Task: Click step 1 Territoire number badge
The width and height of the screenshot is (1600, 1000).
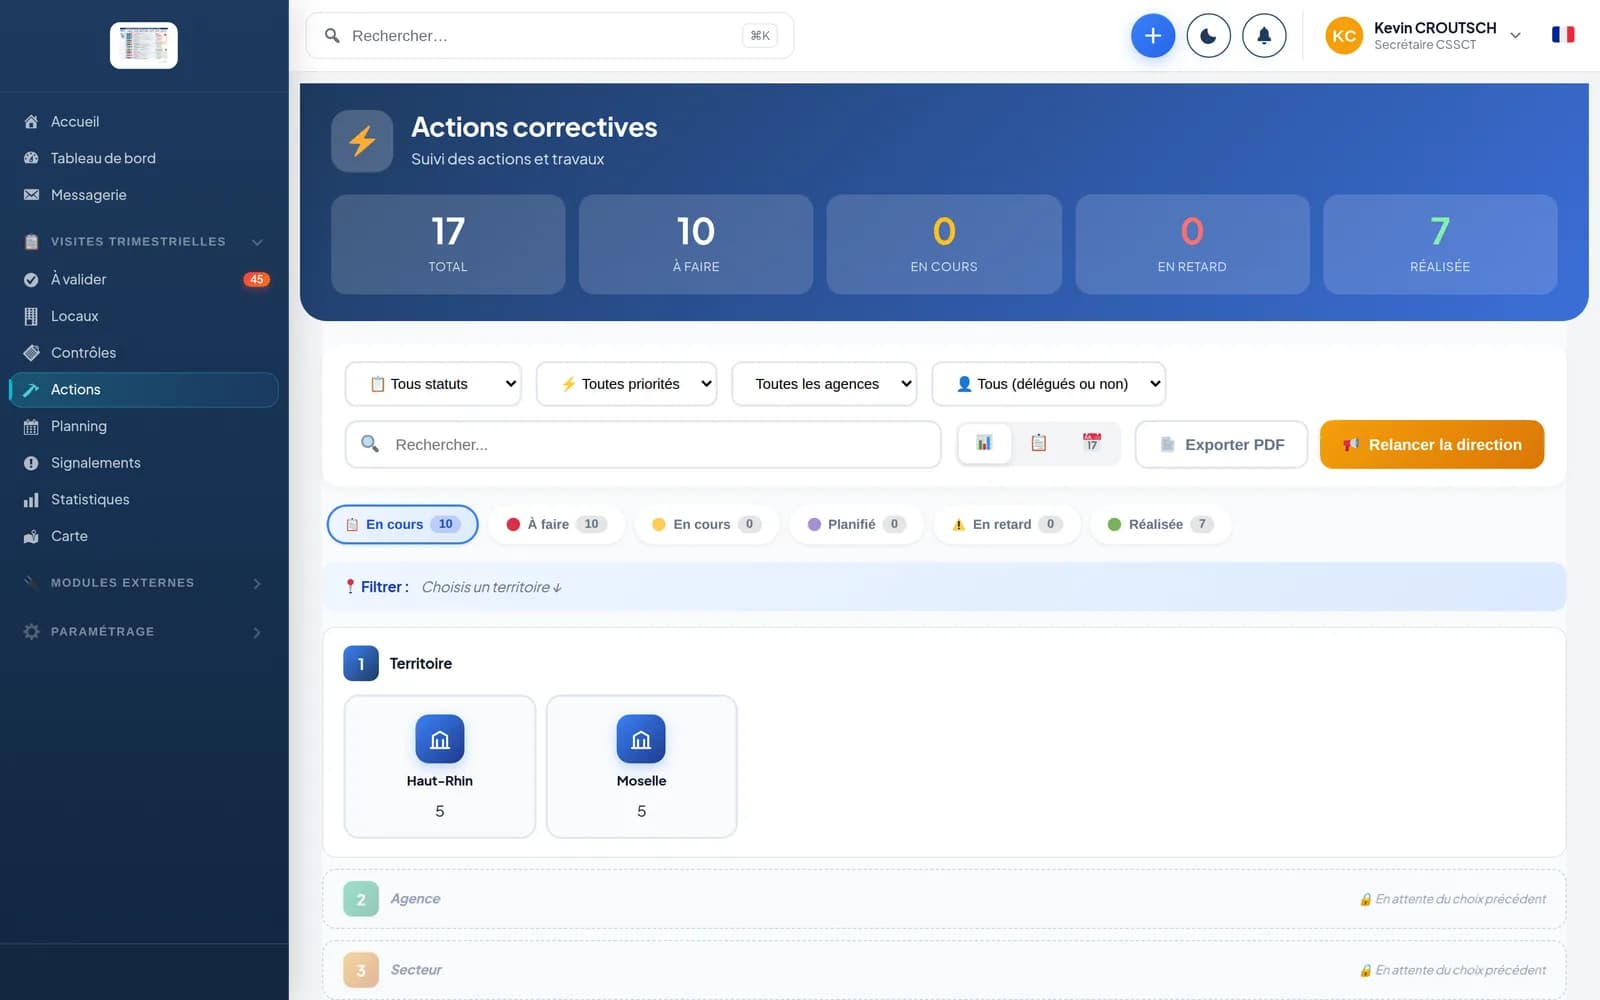Action: coord(361,664)
